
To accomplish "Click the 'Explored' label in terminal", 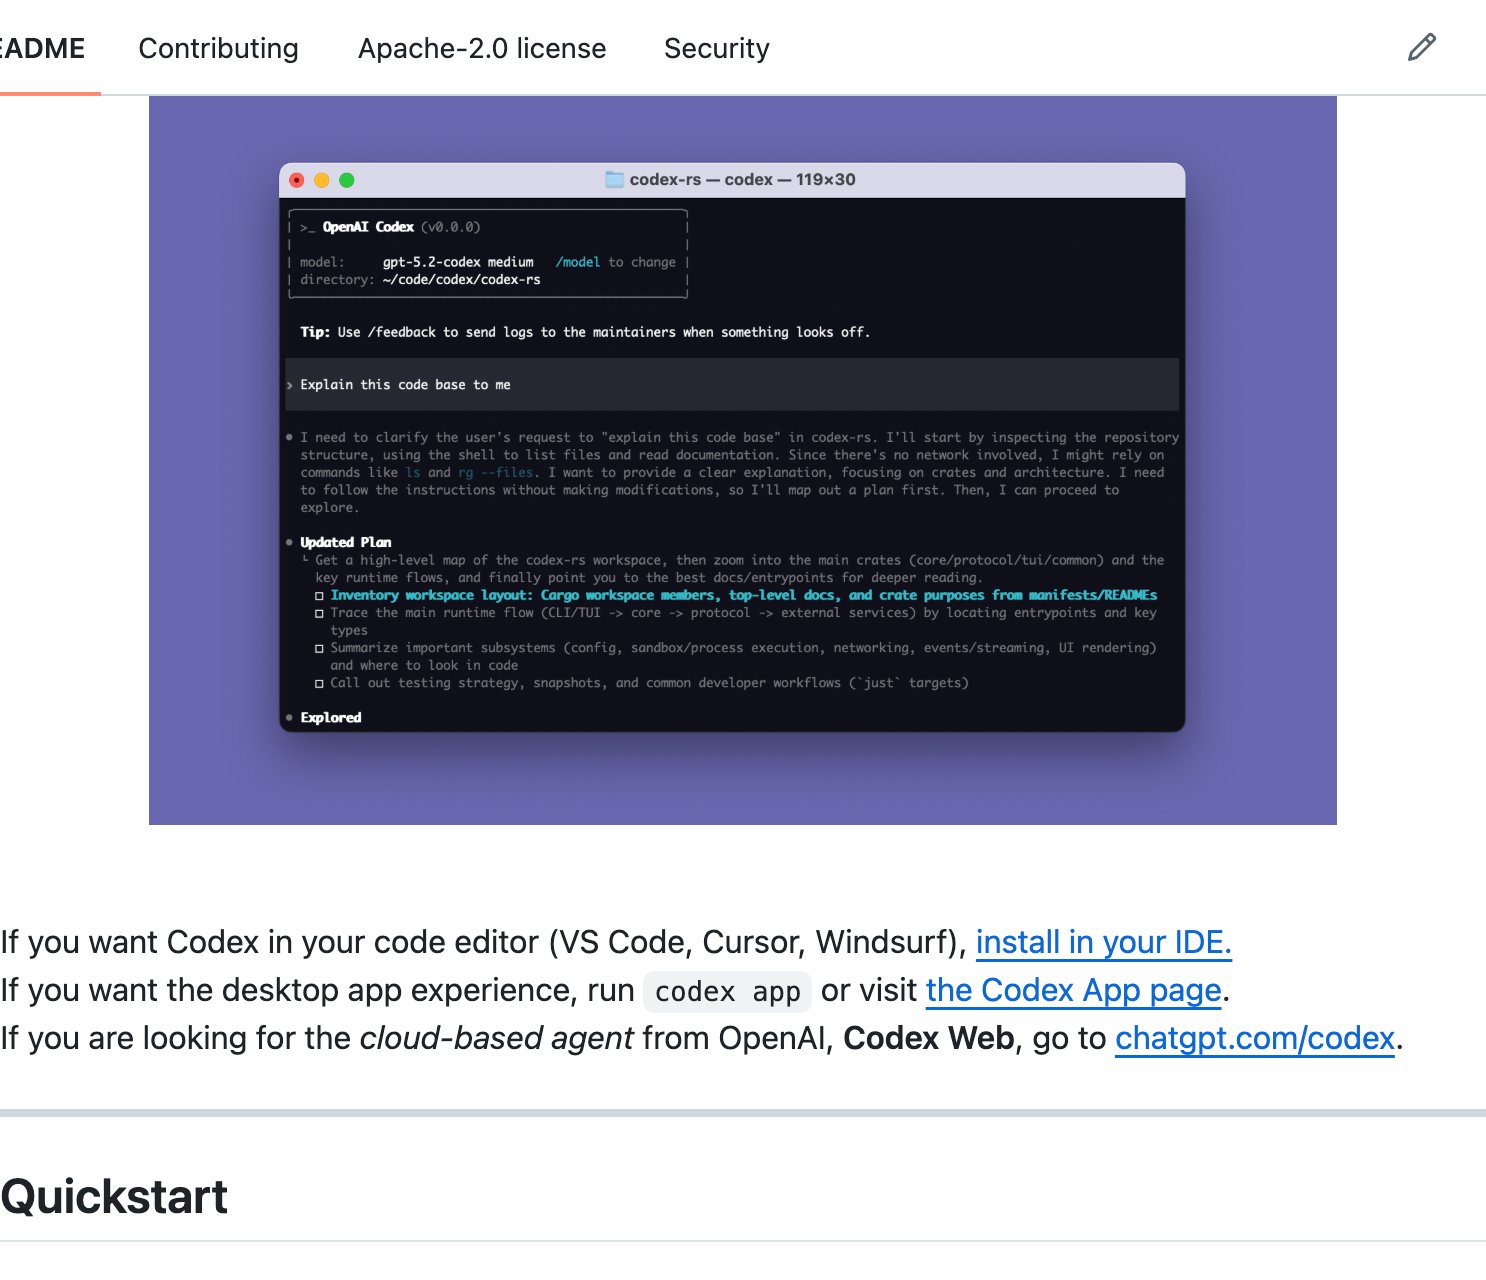I will click(330, 718).
